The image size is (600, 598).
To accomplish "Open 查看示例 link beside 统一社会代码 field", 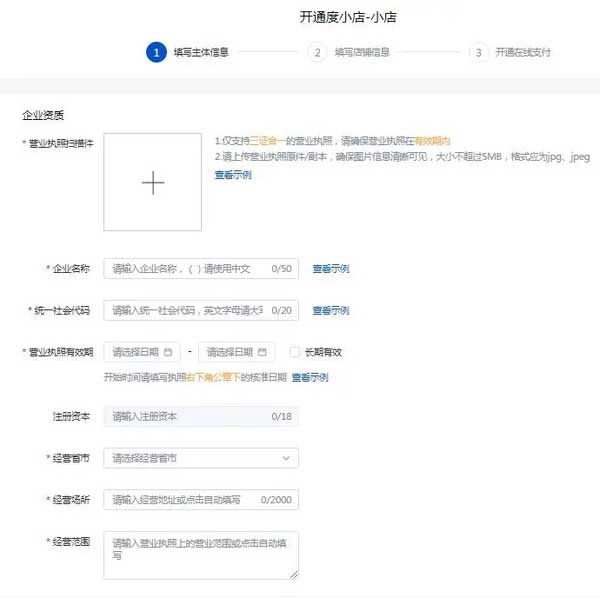I will coord(331,311).
